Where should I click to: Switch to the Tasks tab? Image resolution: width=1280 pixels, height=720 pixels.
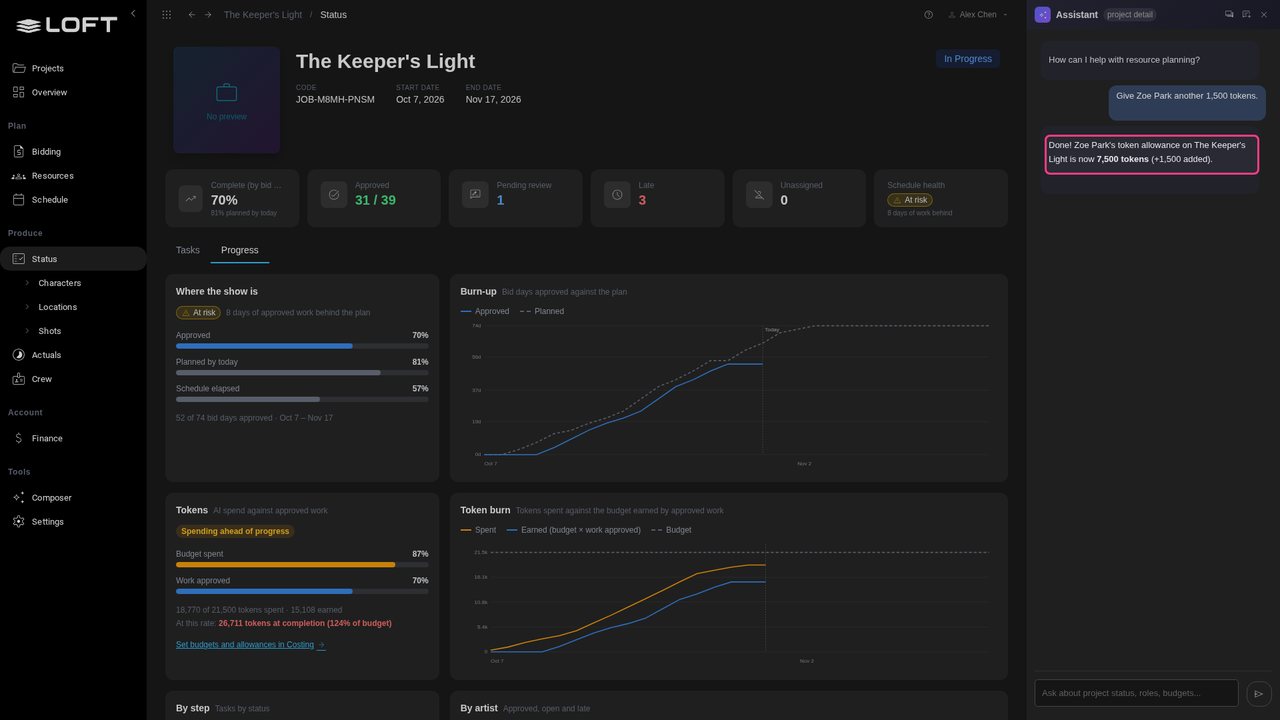click(188, 250)
